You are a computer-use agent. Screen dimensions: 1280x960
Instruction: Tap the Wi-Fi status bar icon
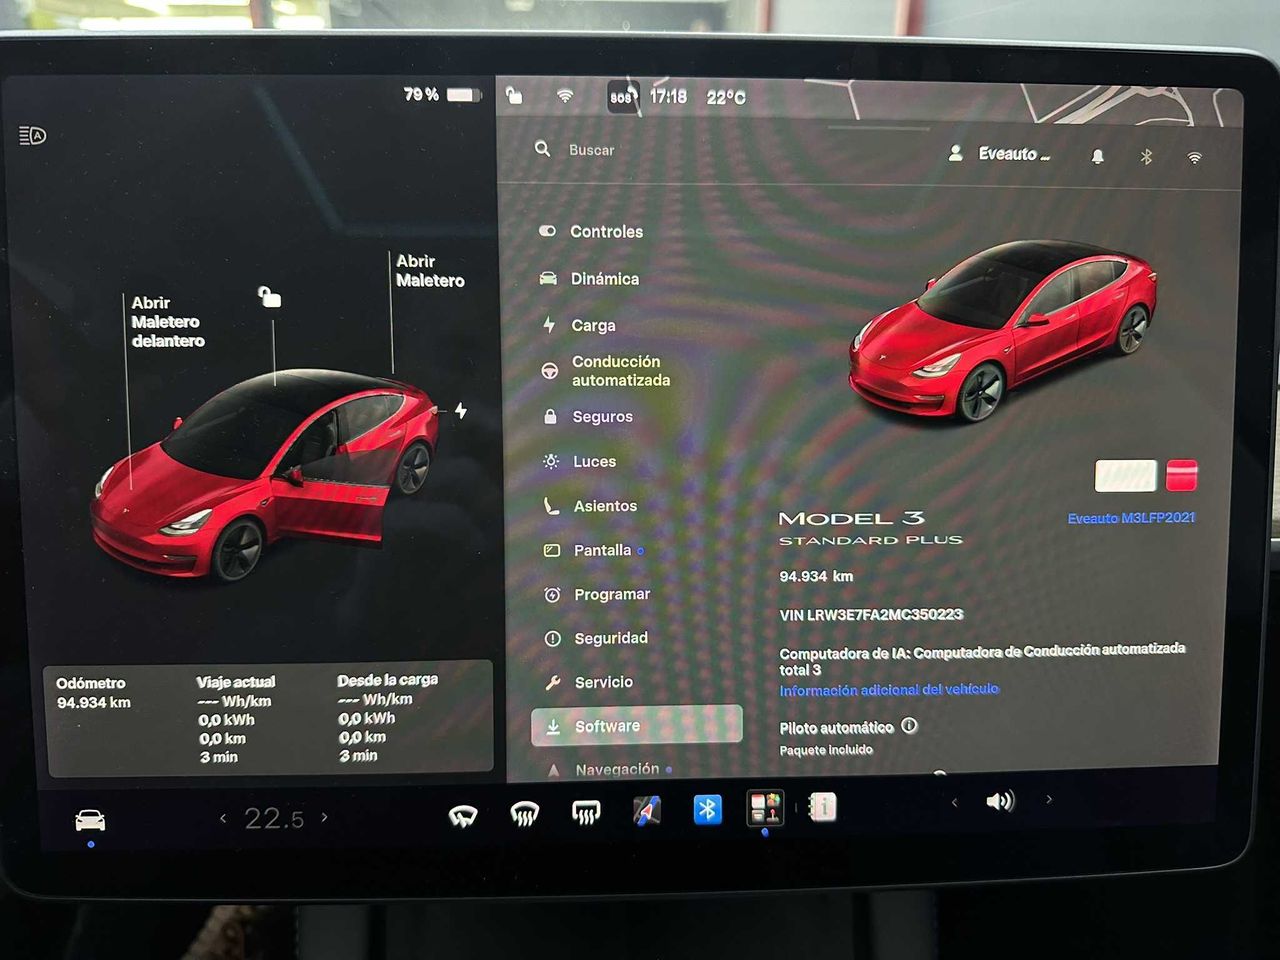tap(565, 96)
